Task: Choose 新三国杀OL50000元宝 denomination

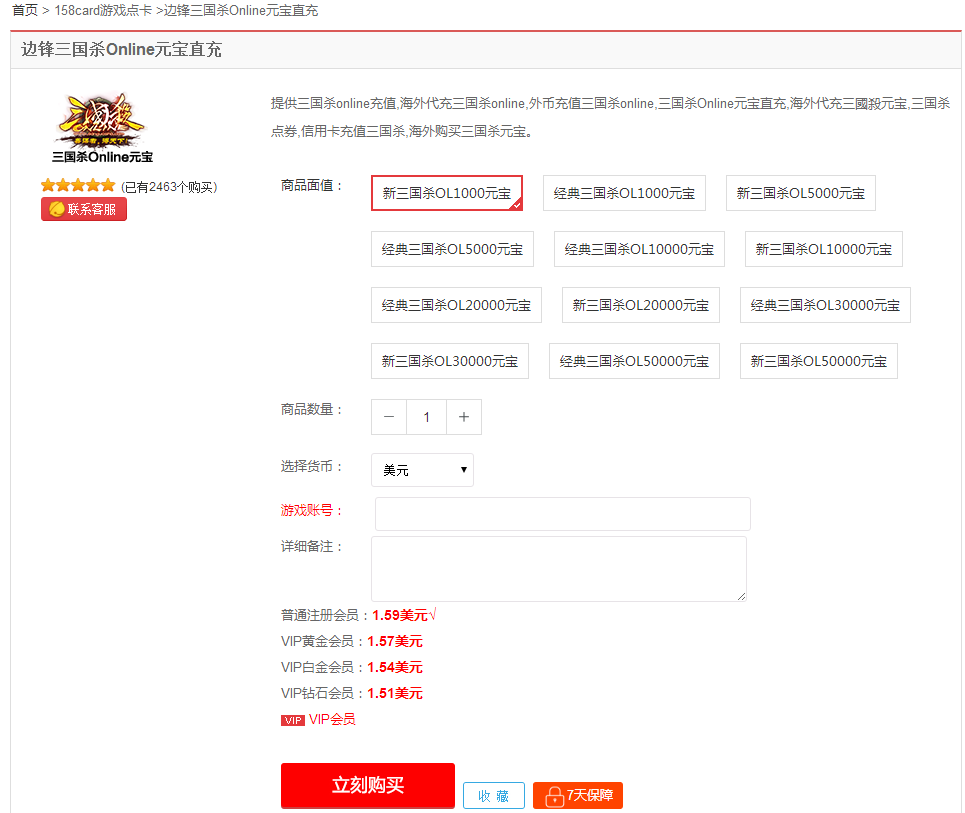Action: (819, 361)
